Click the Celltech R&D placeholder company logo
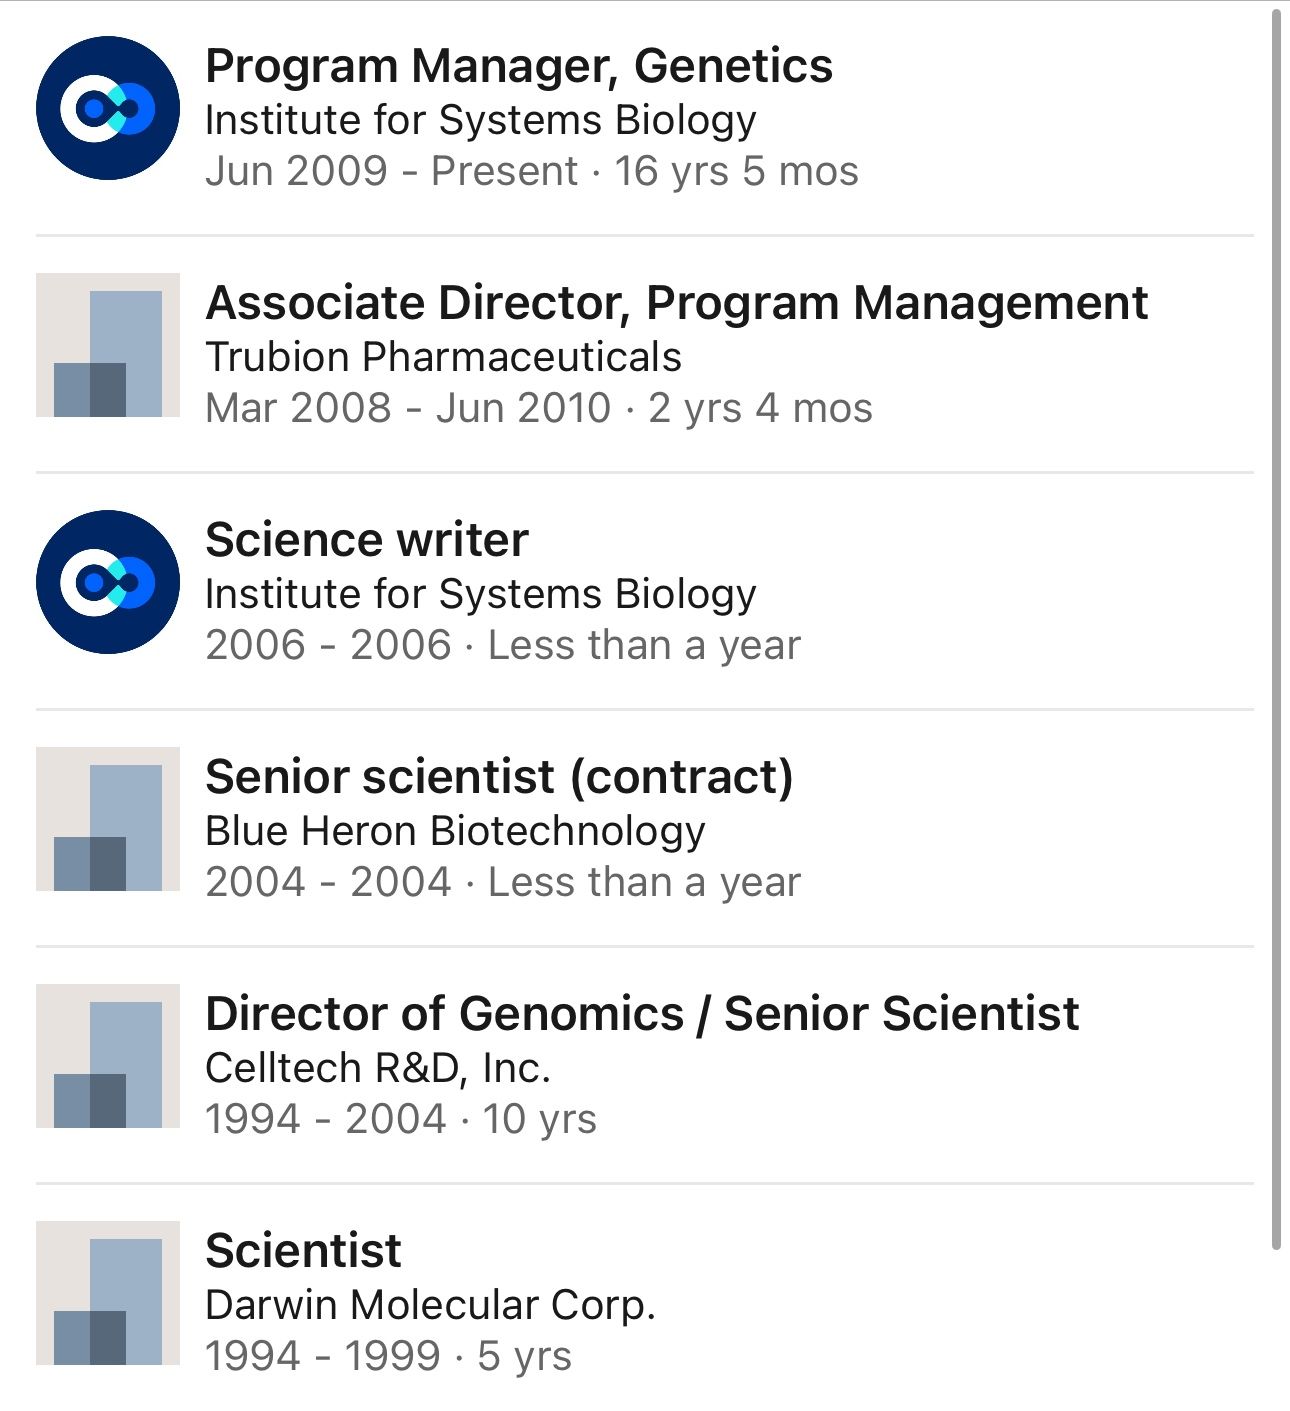The width and height of the screenshot is (1290, 1411). (x=108, y=1056)
